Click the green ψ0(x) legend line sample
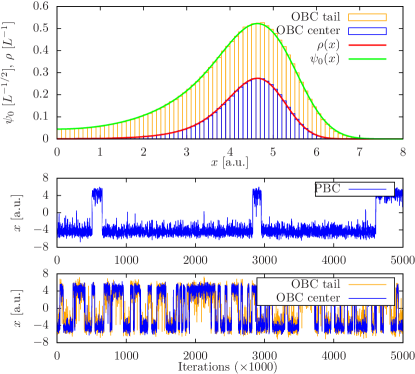Image resolution: width=415 pixels, height=374 pixels. tap(367, 59)
